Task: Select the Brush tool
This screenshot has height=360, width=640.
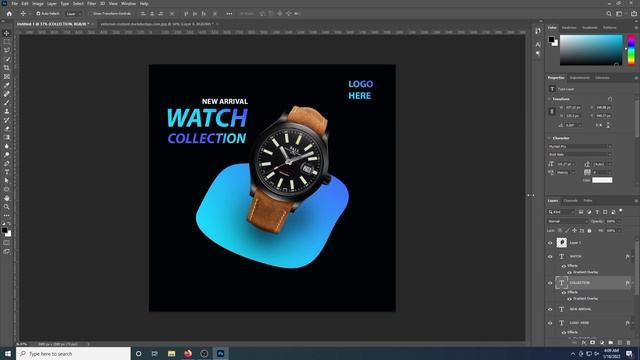Action: tap(7, 102)
